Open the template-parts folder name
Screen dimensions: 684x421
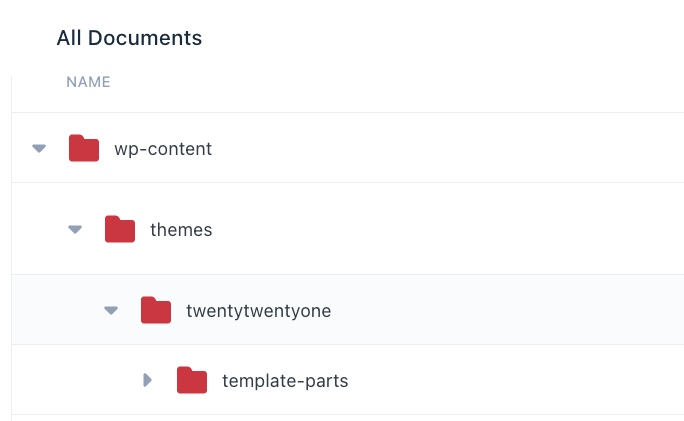(x=285, y=381)
